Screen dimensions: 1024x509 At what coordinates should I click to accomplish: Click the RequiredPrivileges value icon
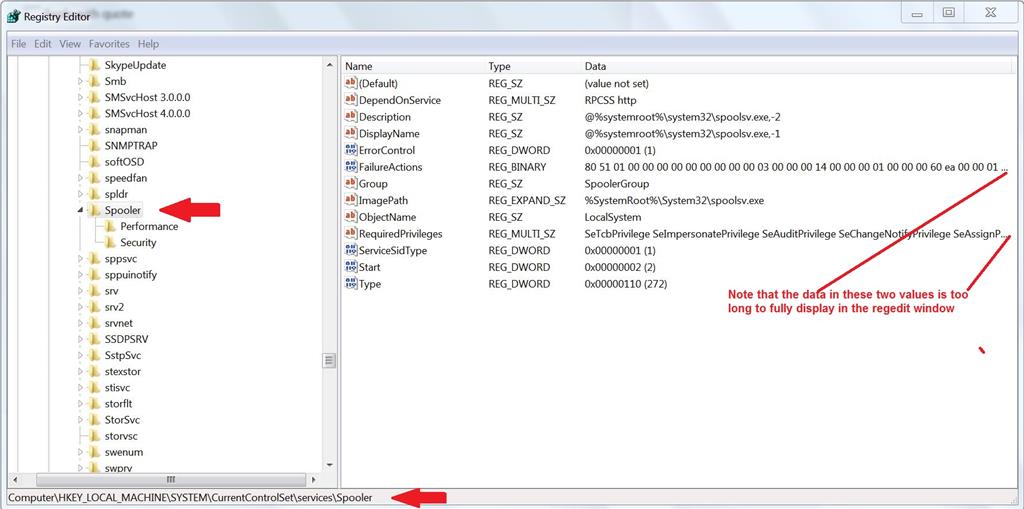point(351,234)
